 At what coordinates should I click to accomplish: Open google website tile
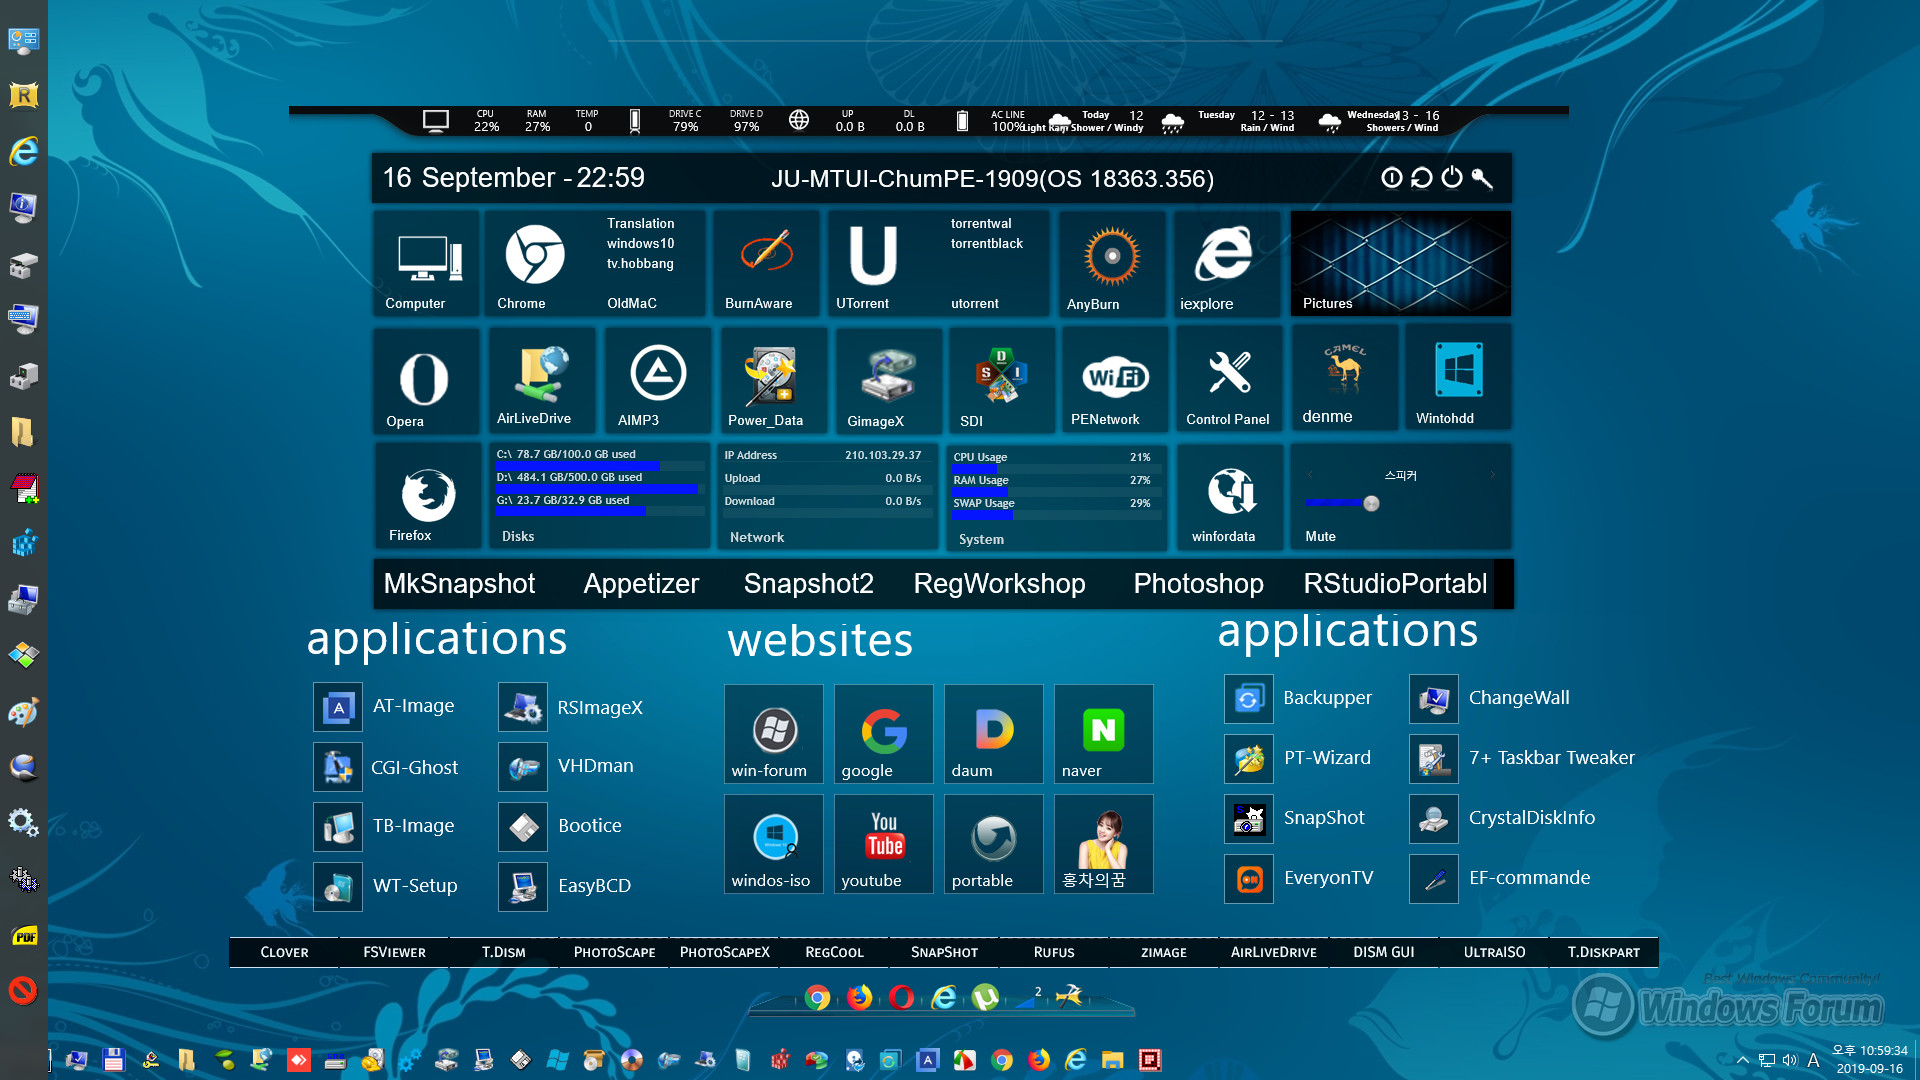[883, 734]
